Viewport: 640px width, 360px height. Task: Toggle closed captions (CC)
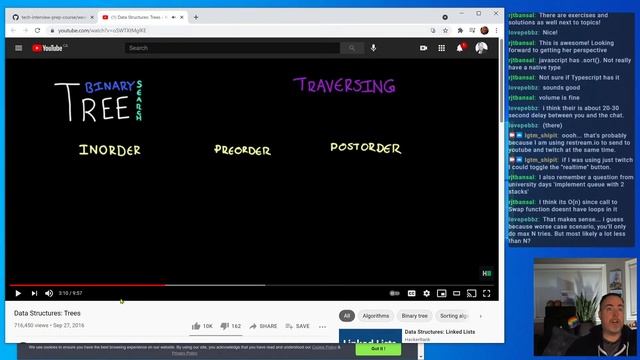(x=411, y=293)
